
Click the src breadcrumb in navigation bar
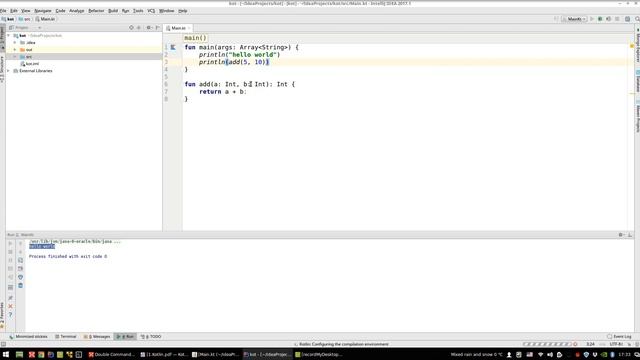[24, 19]
